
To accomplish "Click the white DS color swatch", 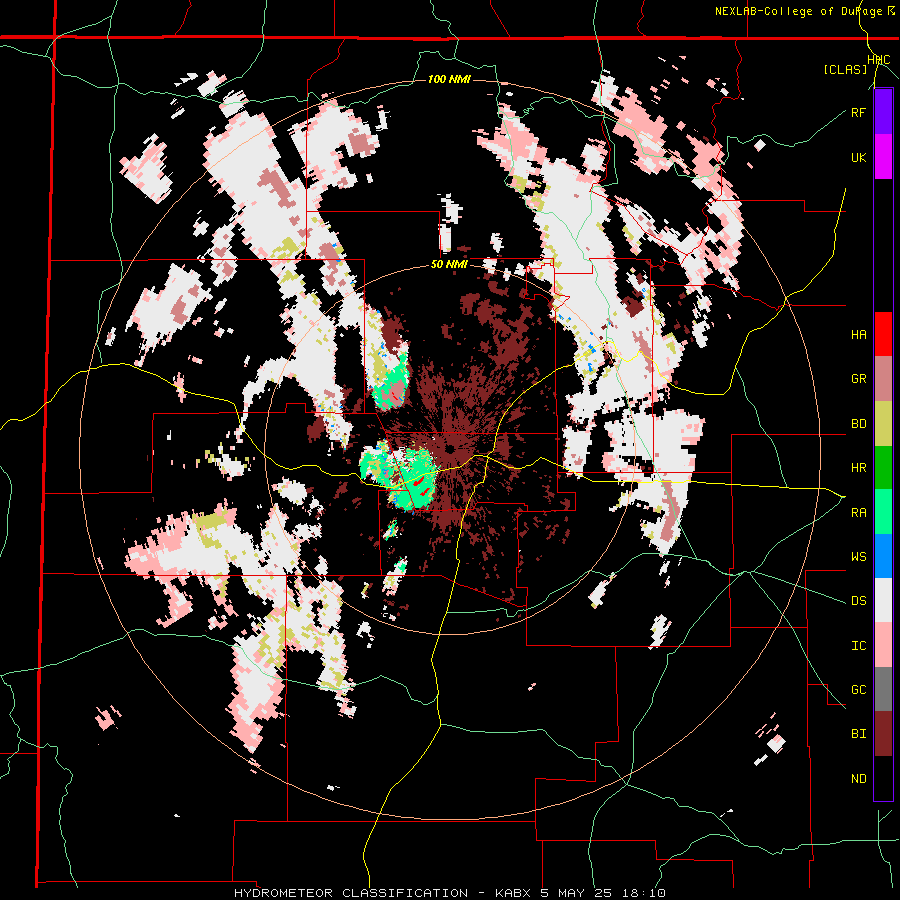I will point(883,600).
